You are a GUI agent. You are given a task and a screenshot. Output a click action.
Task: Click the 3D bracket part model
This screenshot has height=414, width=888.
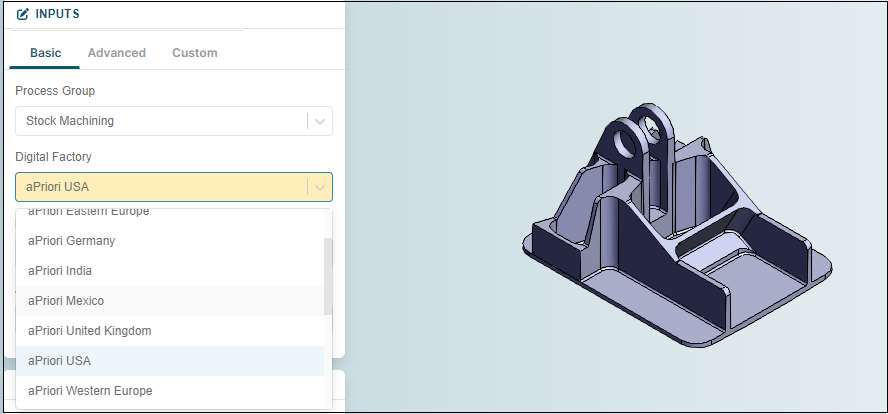(x=677, y=225)
